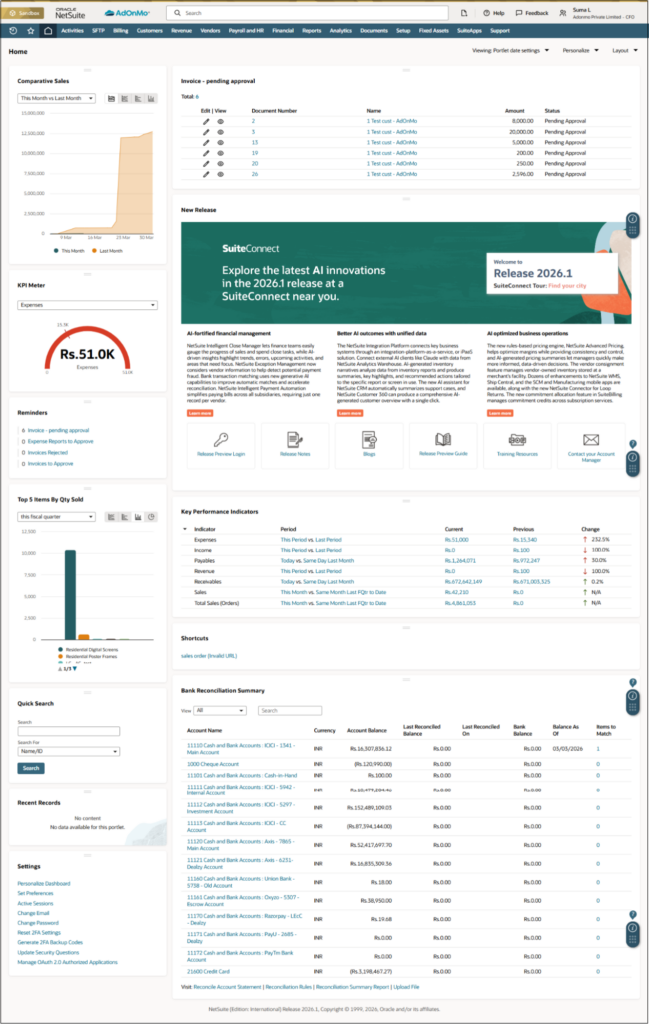Click the Bank Reconciliation search field
The image size is (649, 1024).
[x=290, y=711]
